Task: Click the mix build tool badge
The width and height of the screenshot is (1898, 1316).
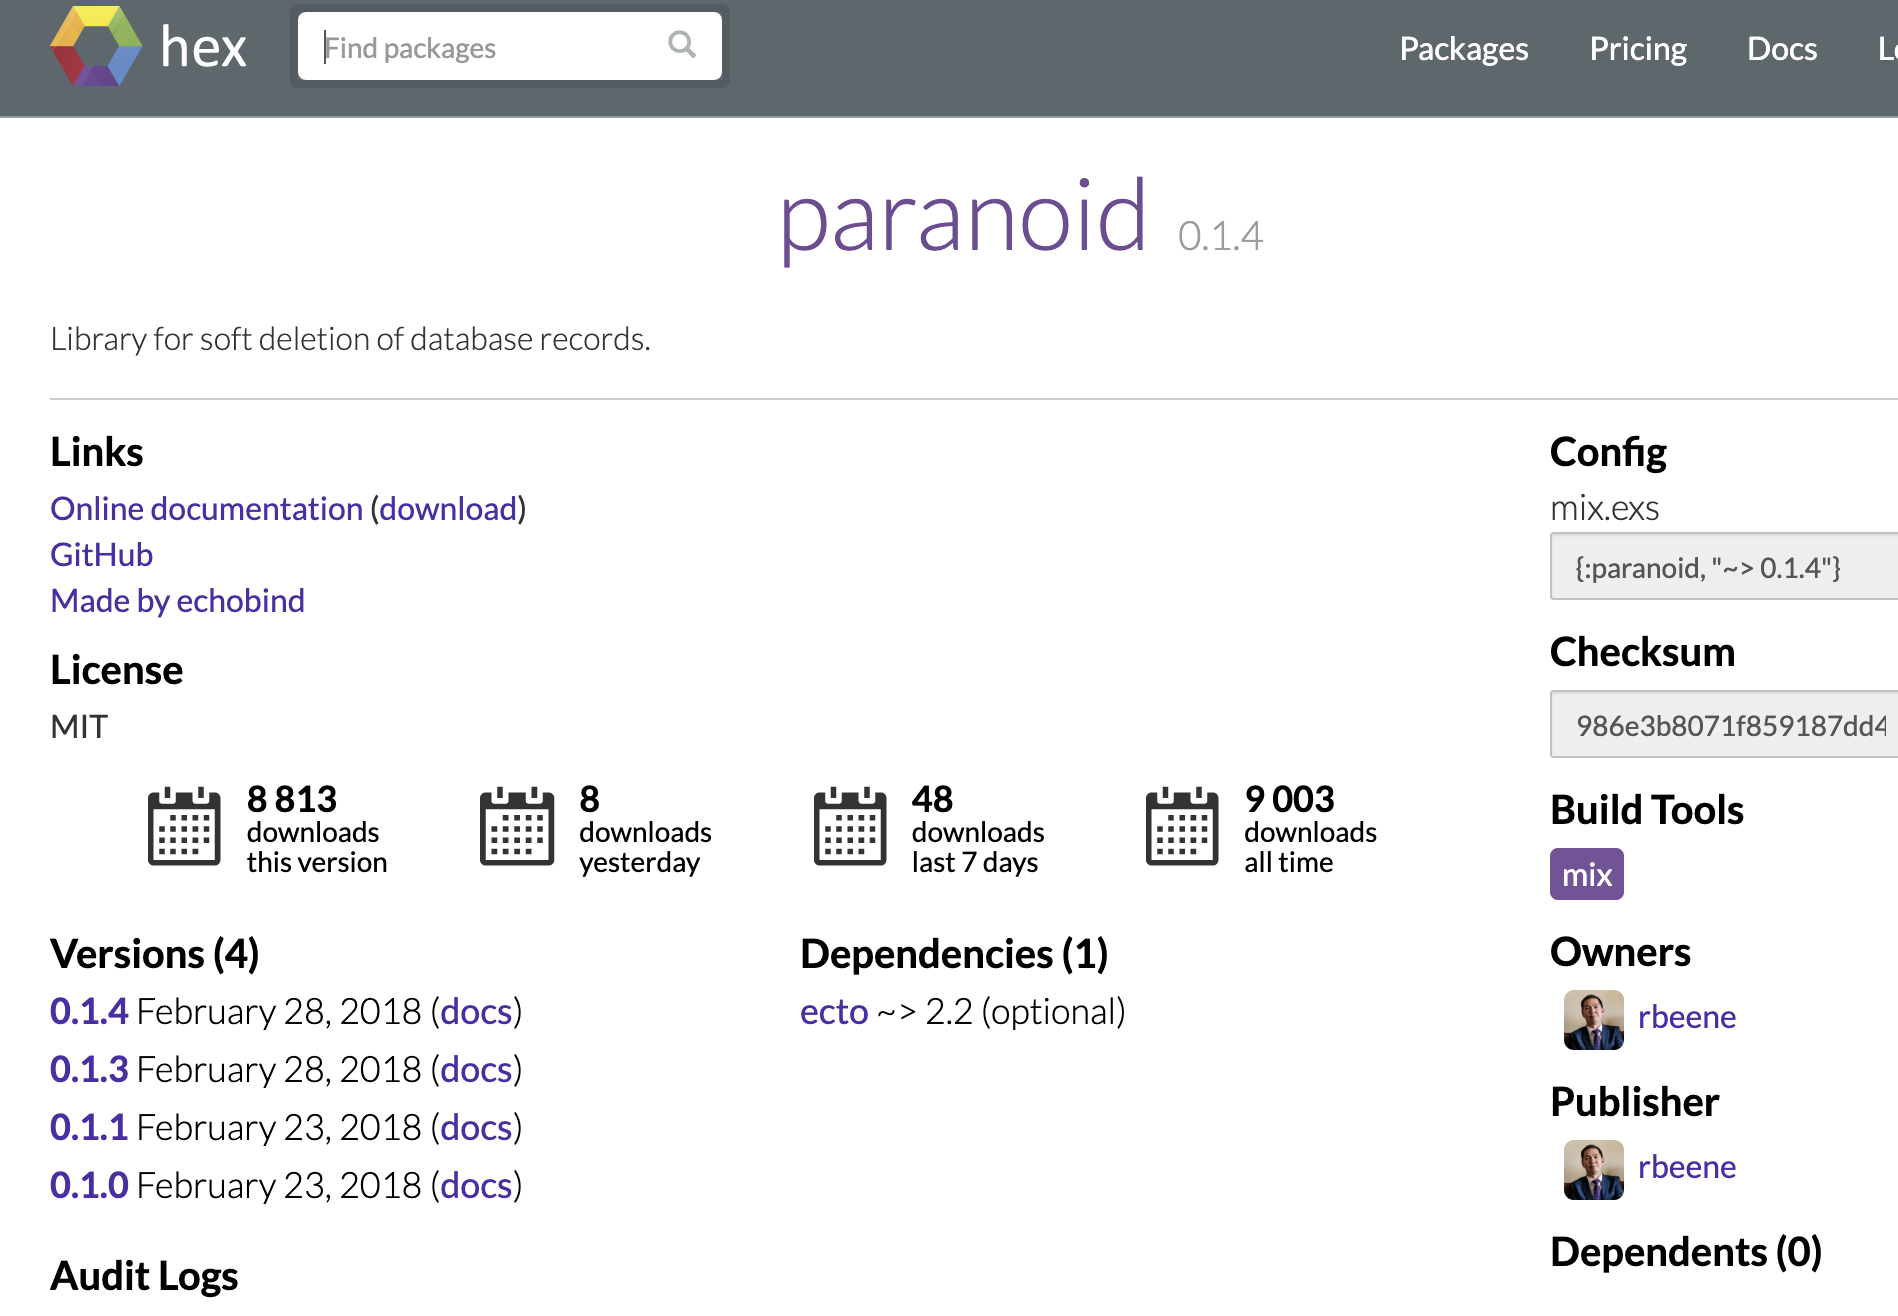Action: tap(1587, 874)
